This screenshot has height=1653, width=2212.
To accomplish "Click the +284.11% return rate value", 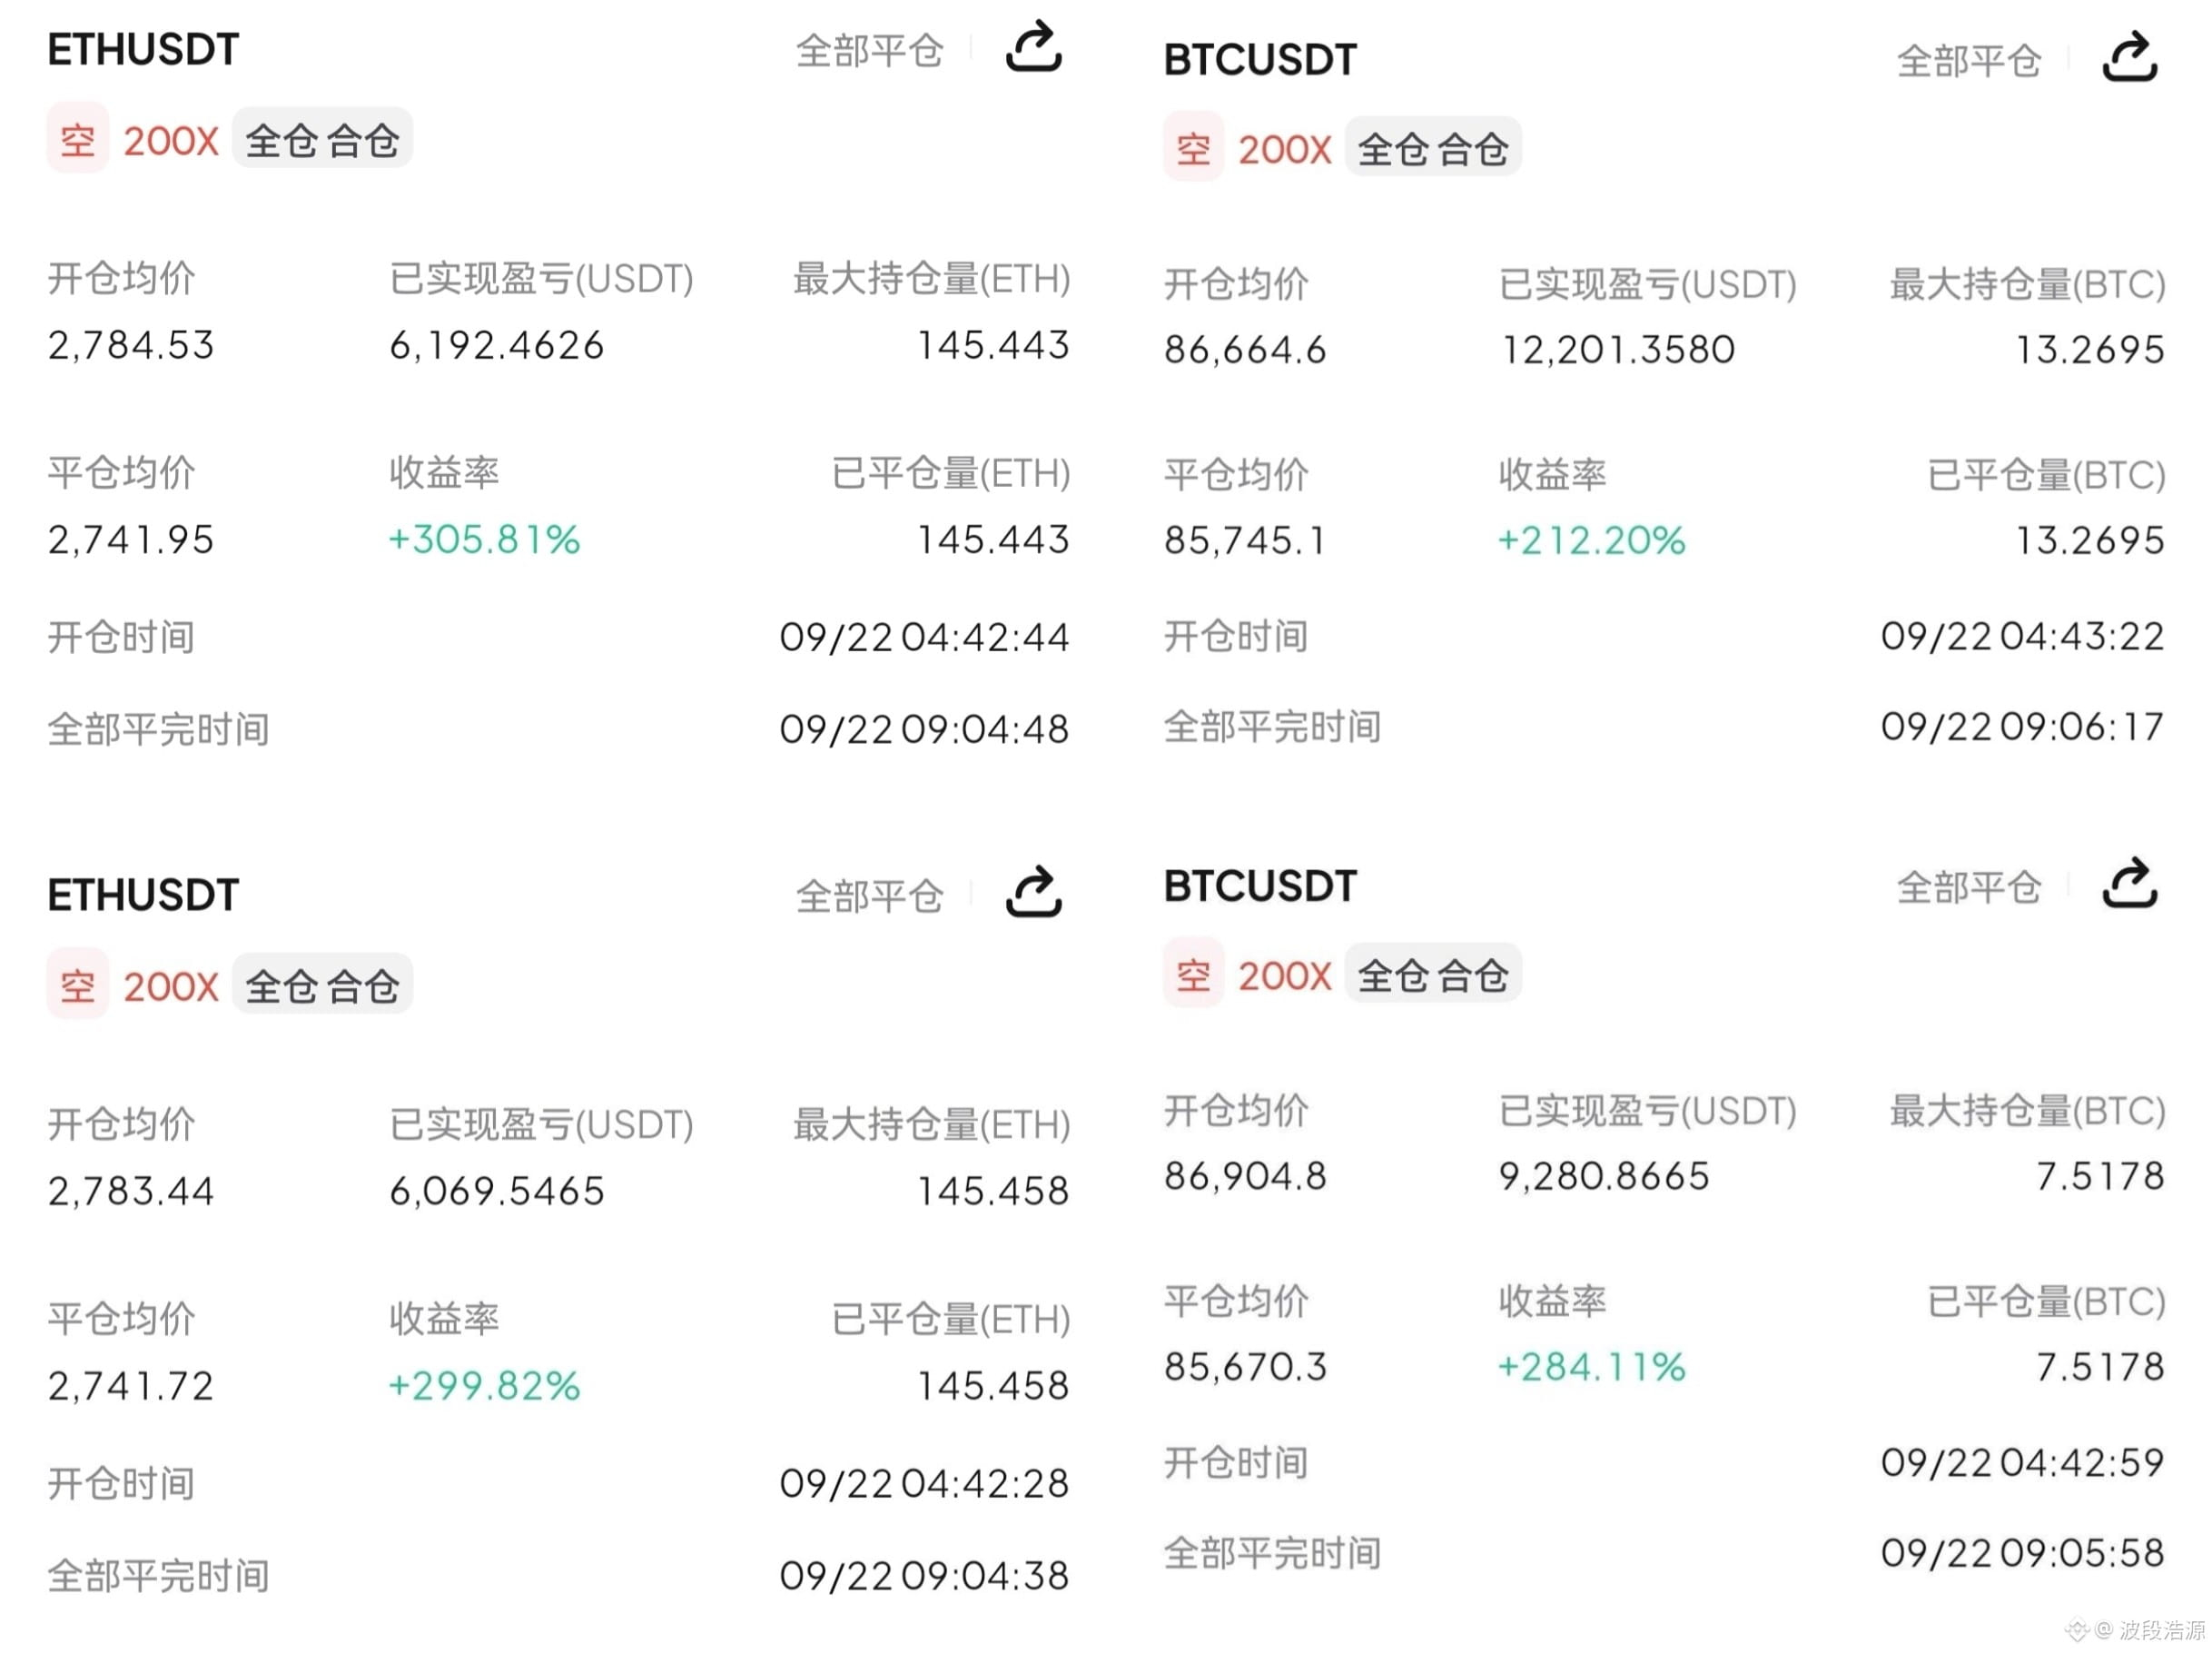I will coord(1591,1366).
